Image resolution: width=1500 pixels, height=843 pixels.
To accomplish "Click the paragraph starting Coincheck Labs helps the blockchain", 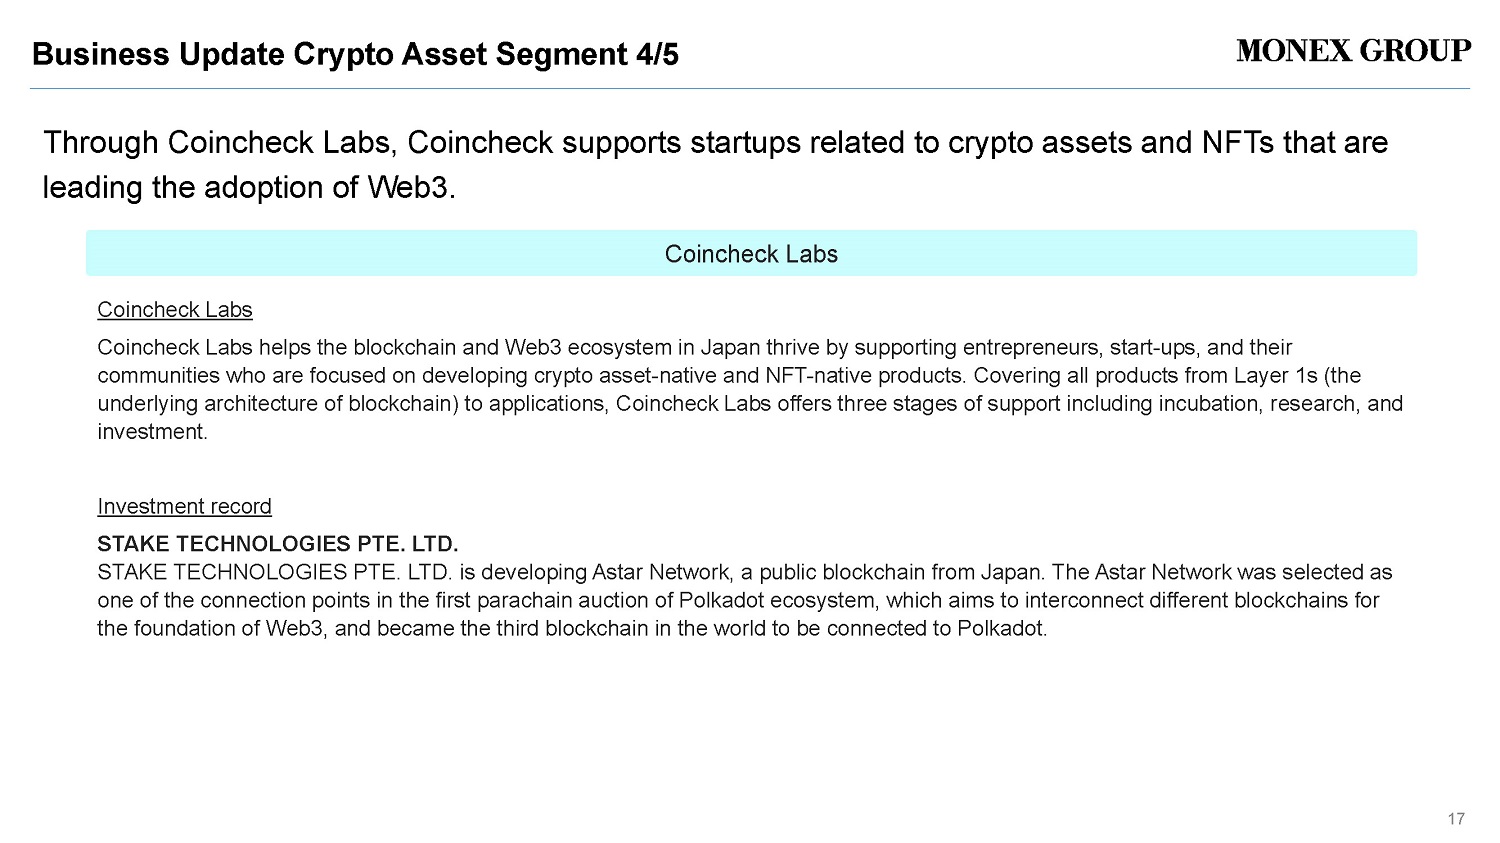I will [750, 390].
